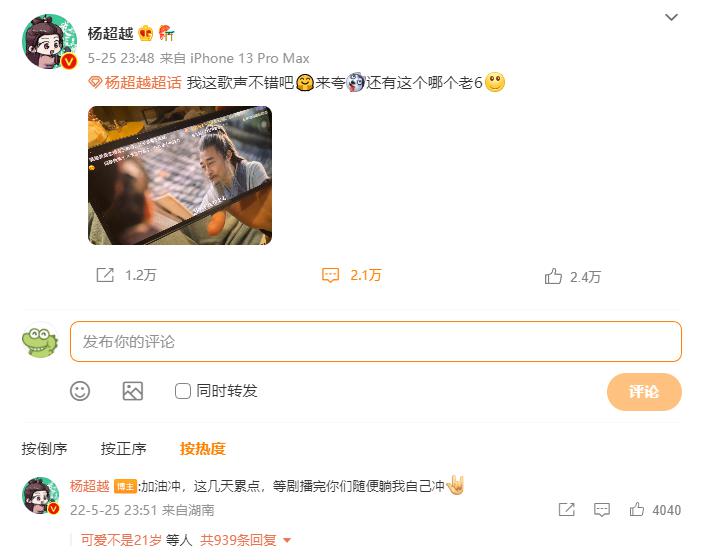Click the image upload icon for comment
Screen dimensions: 701x560
point(133,391)
